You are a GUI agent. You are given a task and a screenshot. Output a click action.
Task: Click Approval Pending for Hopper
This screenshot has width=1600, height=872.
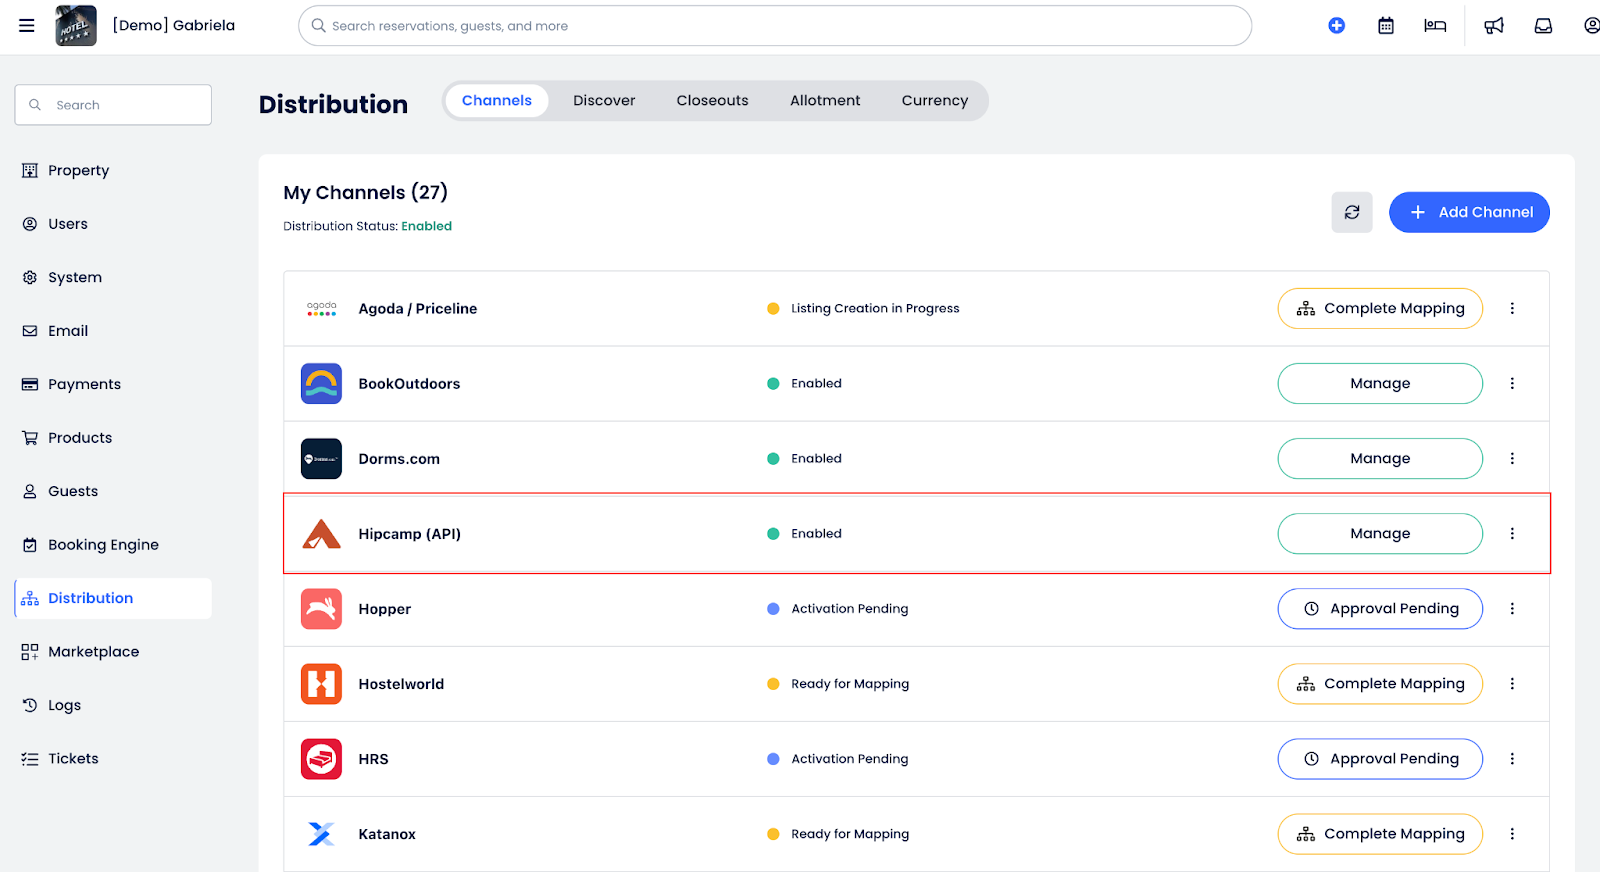point(1380,609)
